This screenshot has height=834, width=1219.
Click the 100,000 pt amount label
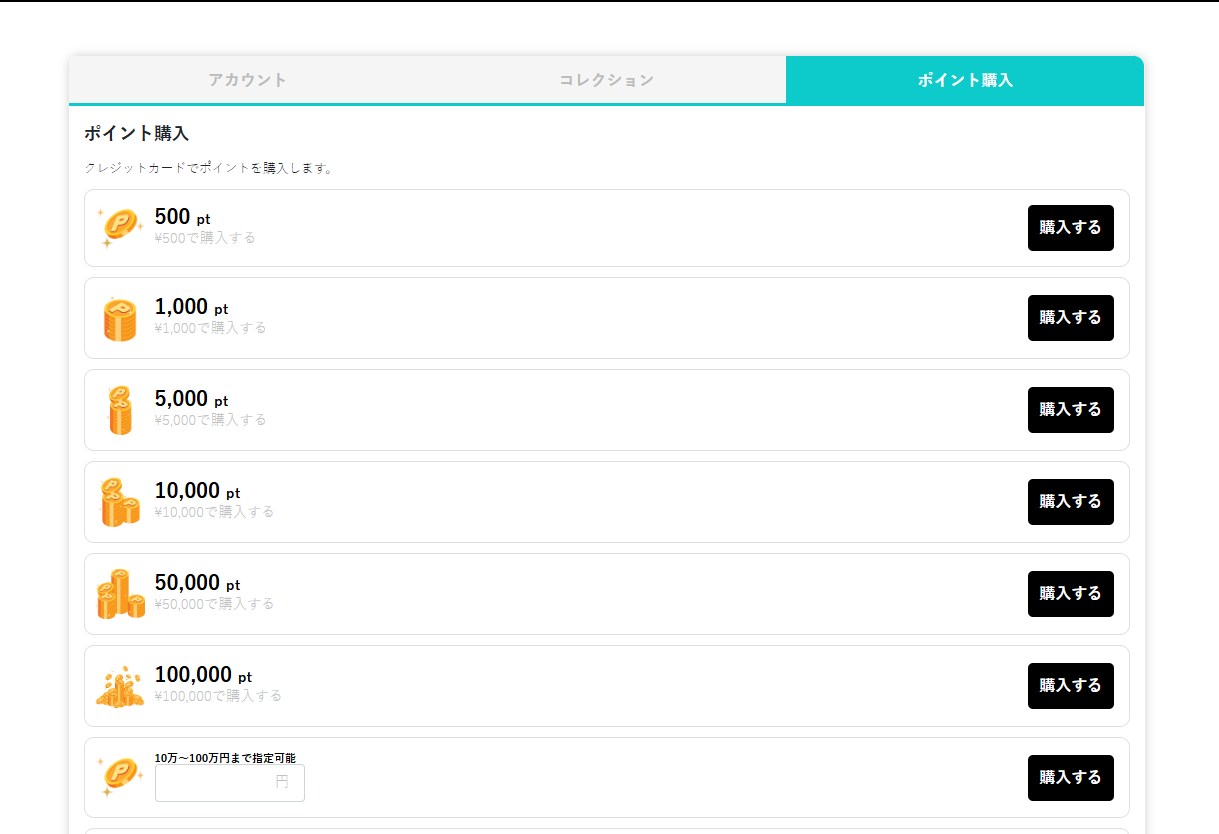coord(203,675)
